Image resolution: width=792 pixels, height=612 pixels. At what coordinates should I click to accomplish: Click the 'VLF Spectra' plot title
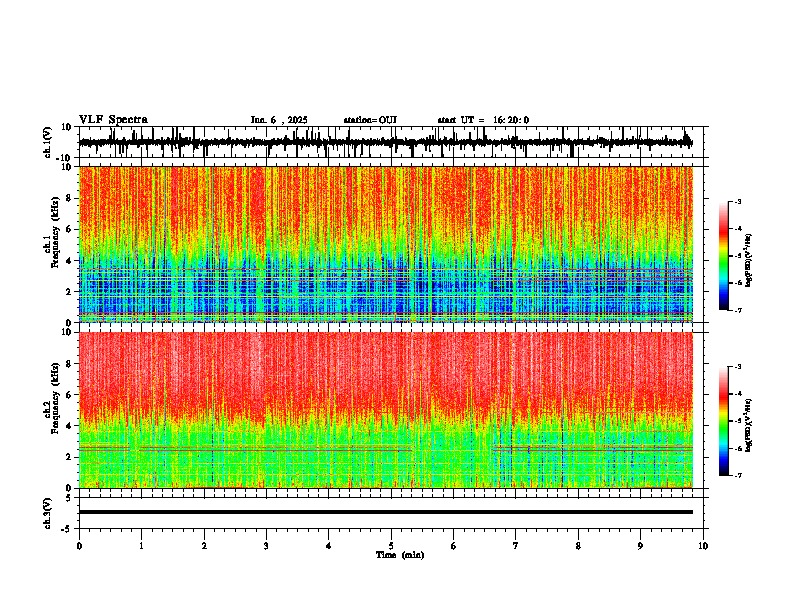point(114,120)
